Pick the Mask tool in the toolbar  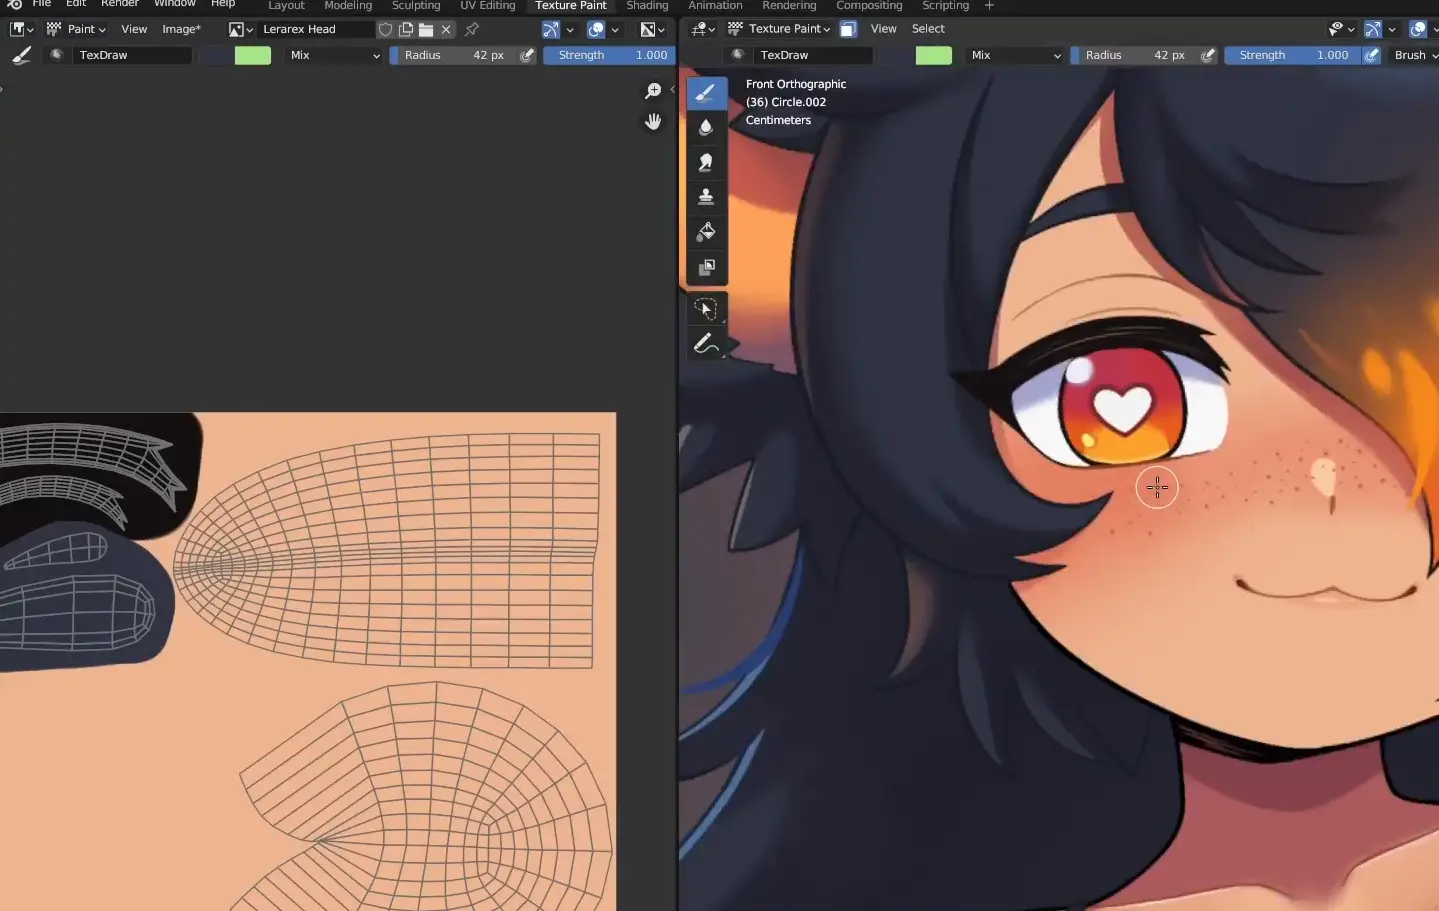[x=706, y=267]
